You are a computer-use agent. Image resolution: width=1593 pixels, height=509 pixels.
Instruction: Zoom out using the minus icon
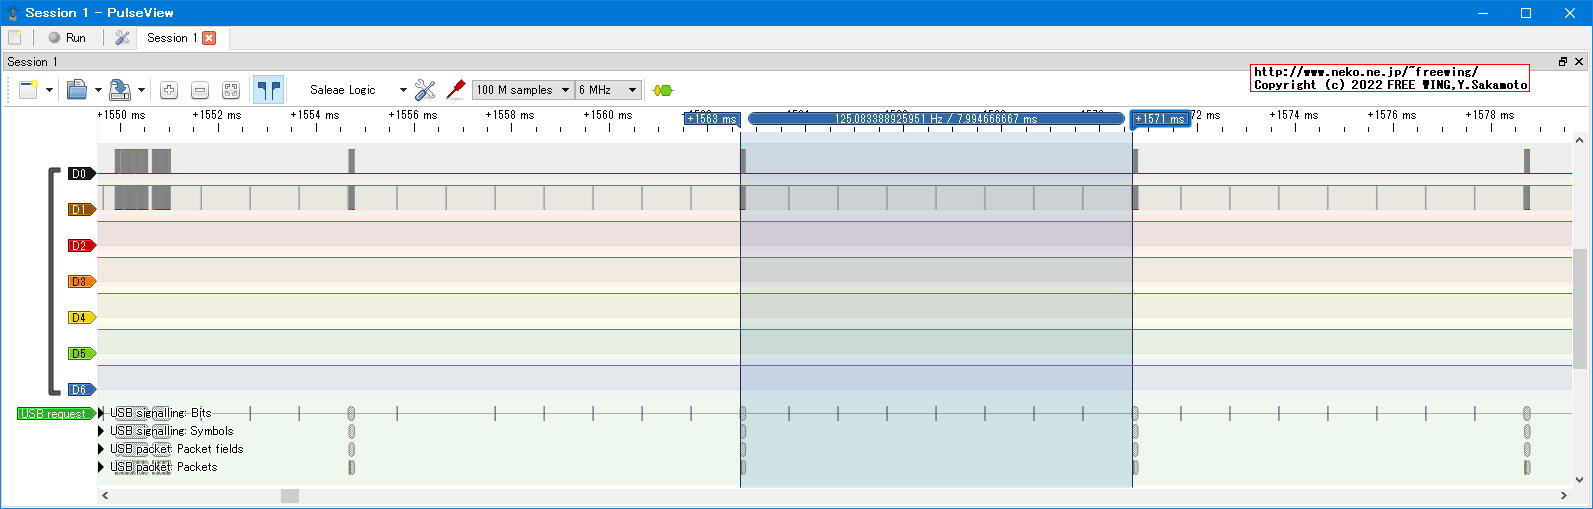[200, 90]
